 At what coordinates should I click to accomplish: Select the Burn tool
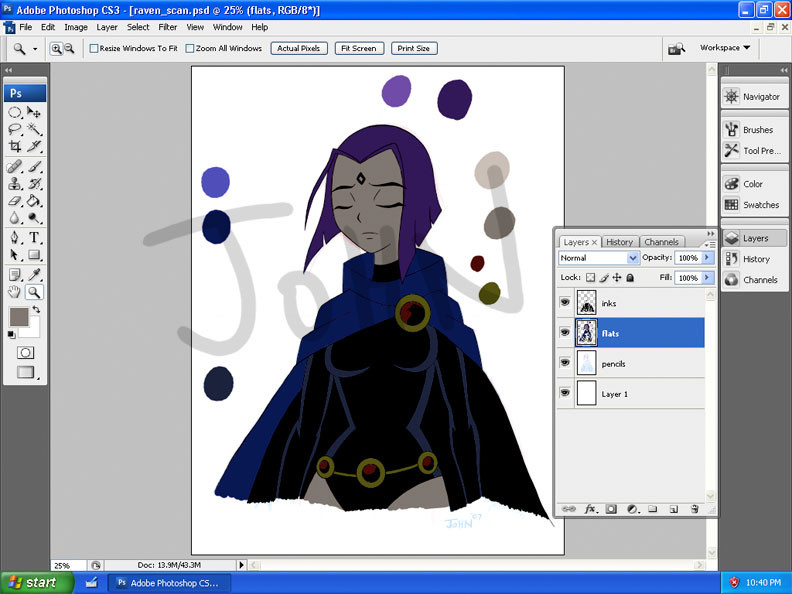pos(34,218)
